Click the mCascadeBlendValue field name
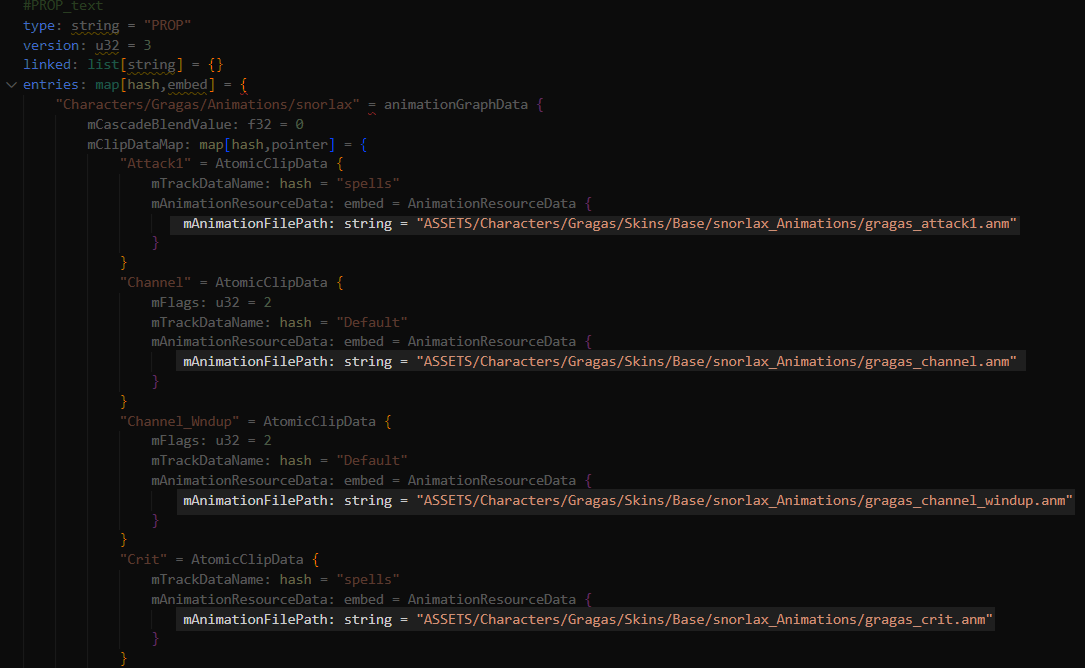 [x=159, y=125]
